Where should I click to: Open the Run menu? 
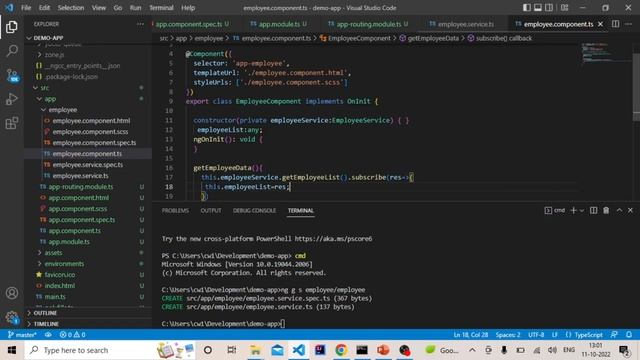click(x=136, y=8)
